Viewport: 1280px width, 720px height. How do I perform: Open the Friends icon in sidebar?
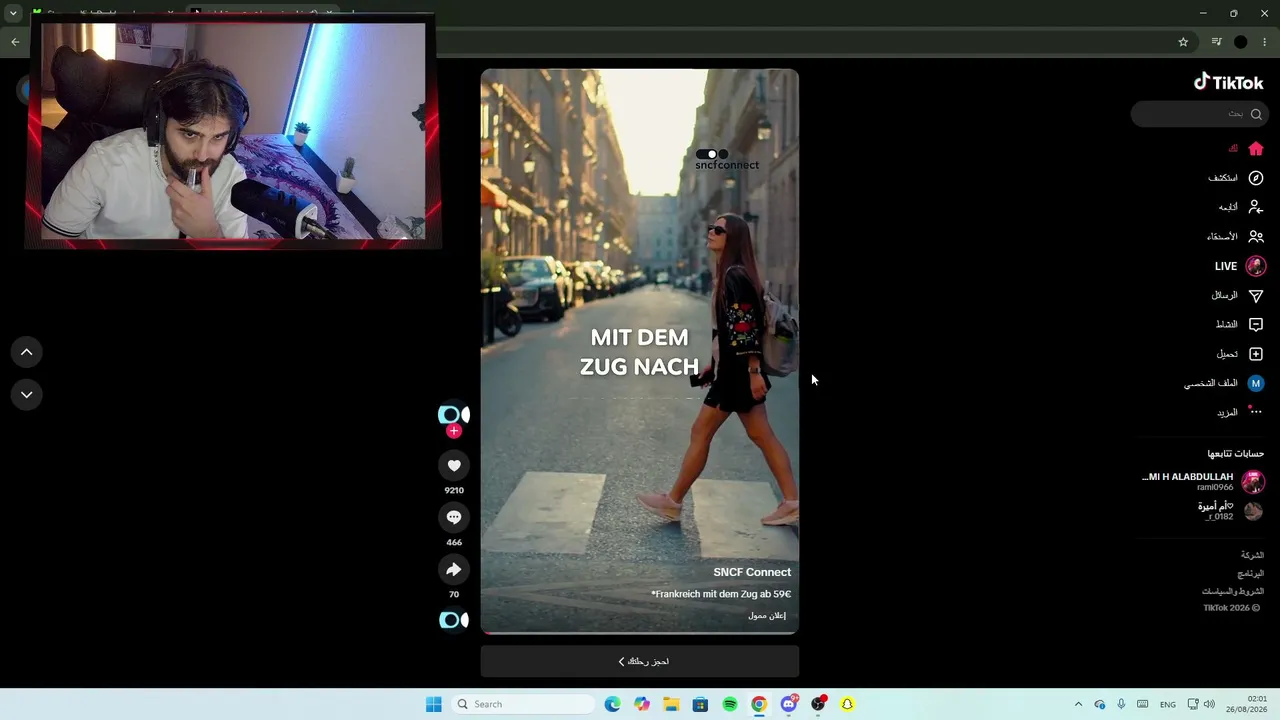[x=1256, y=237]
